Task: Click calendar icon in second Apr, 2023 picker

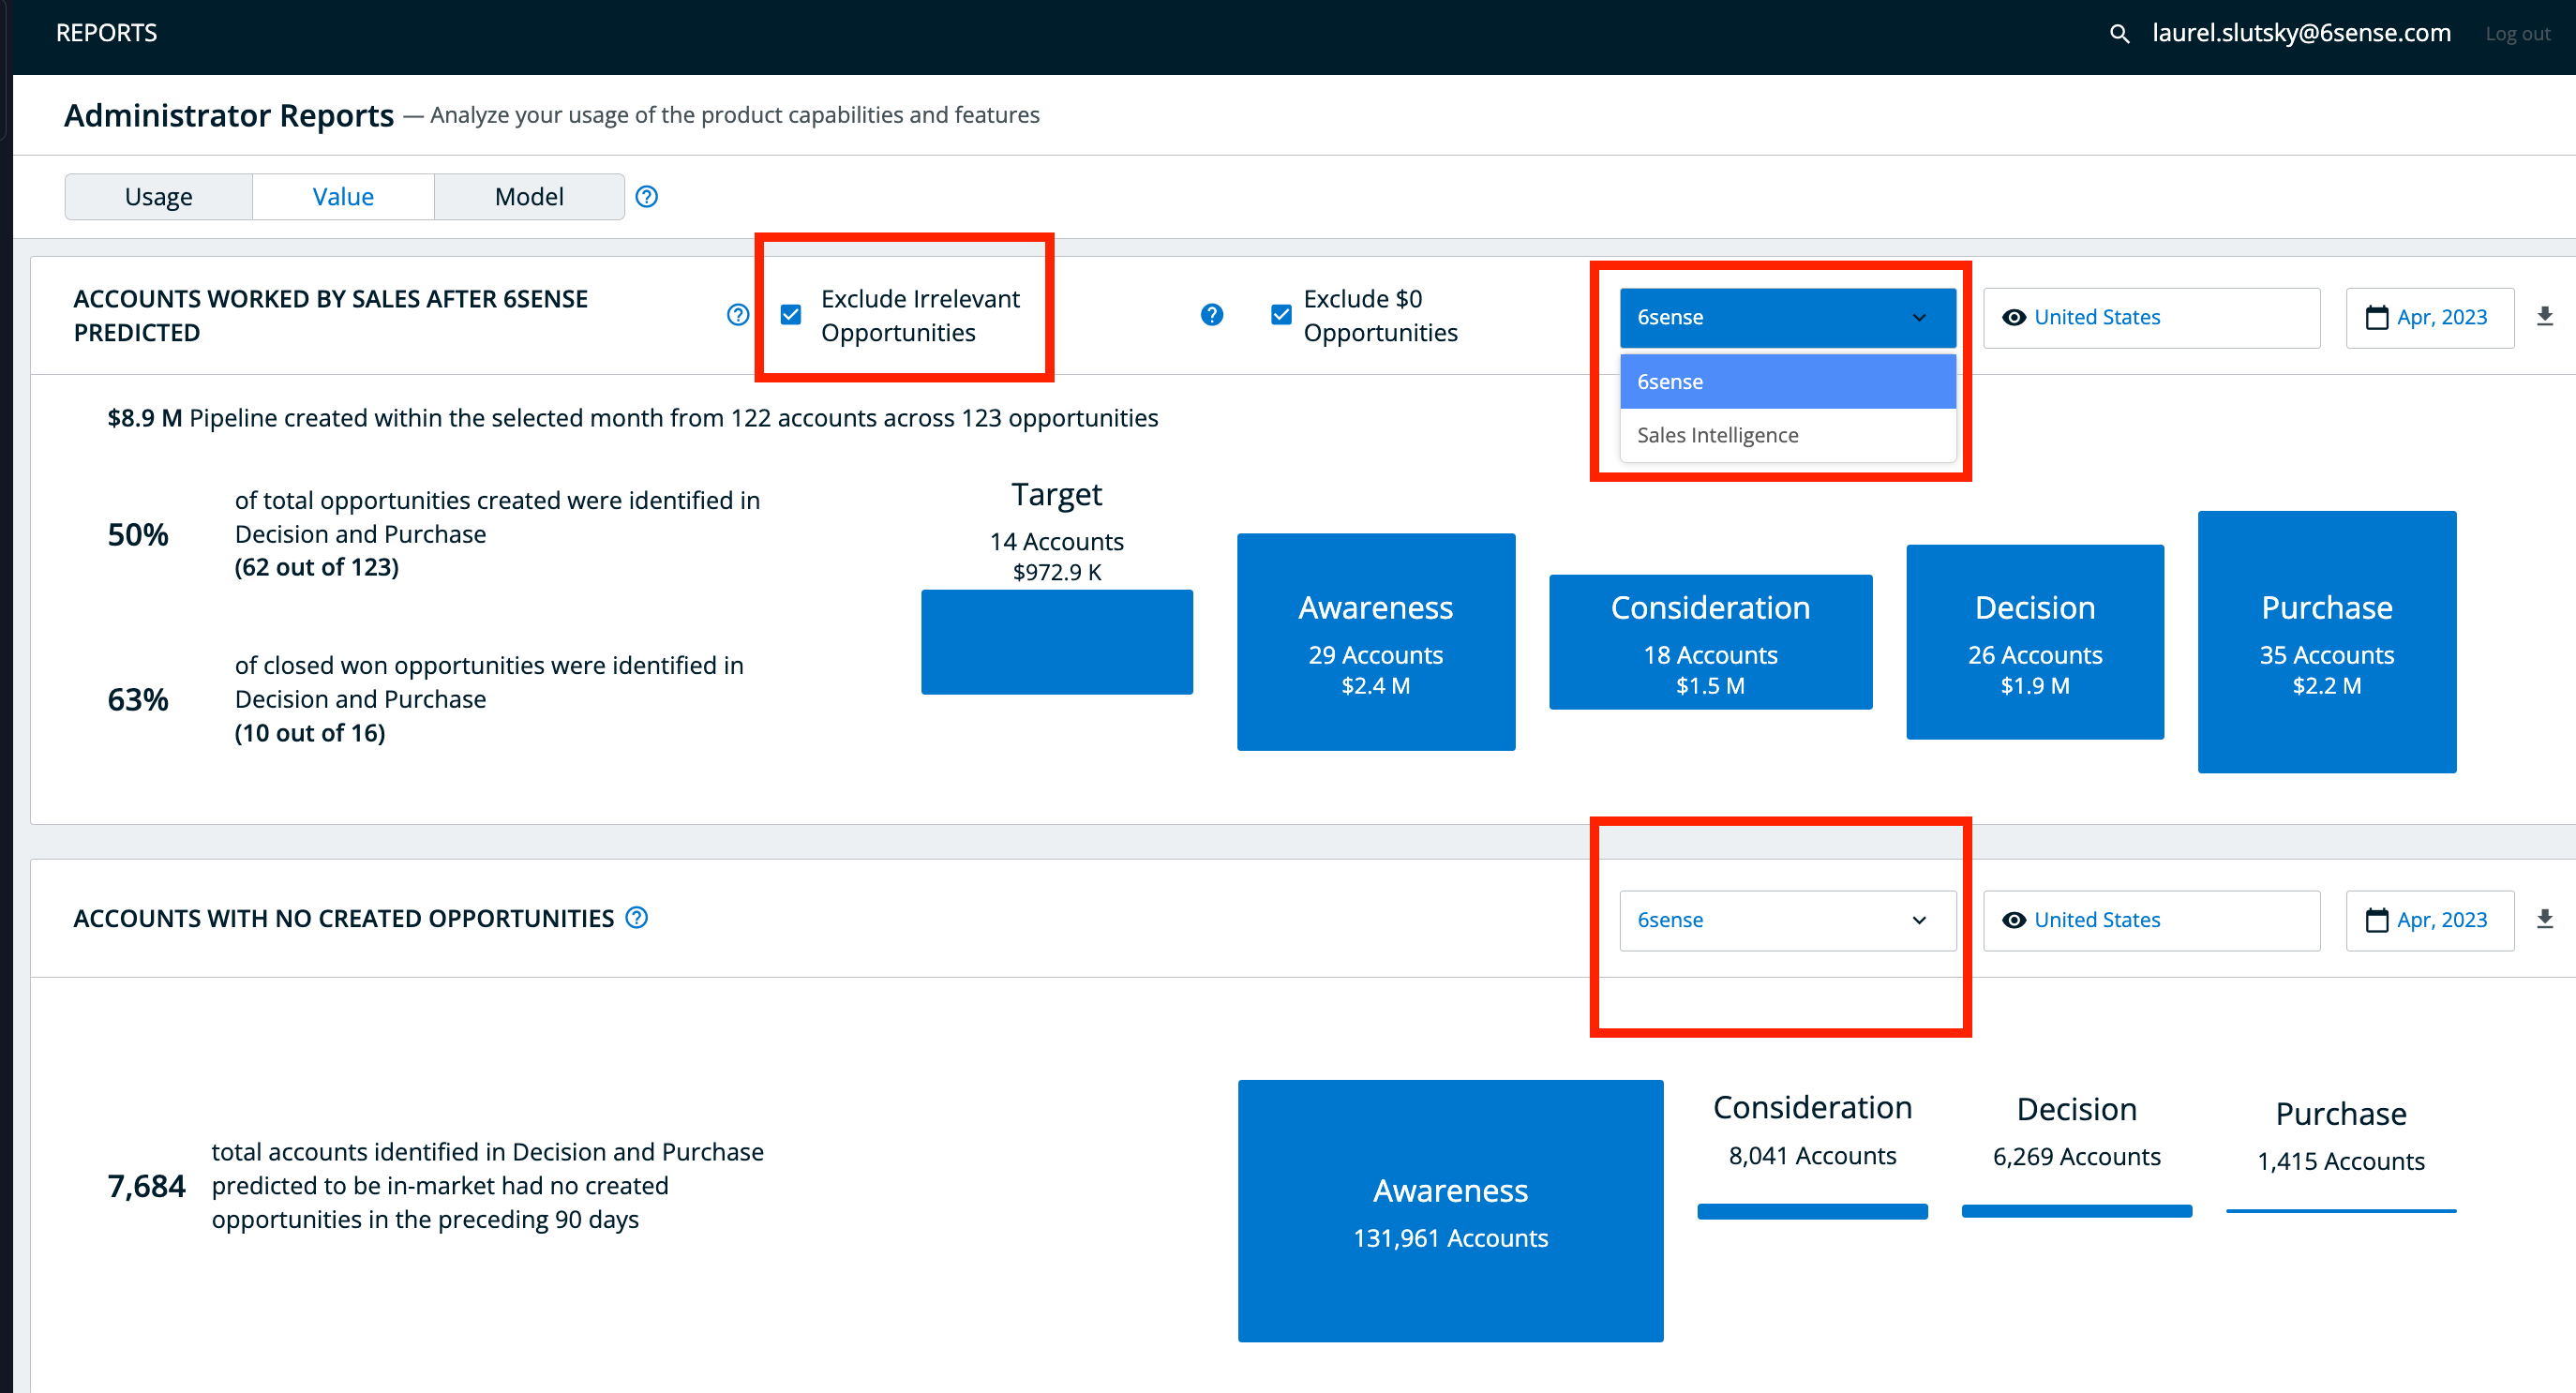Action: [x=2377, y=920]
